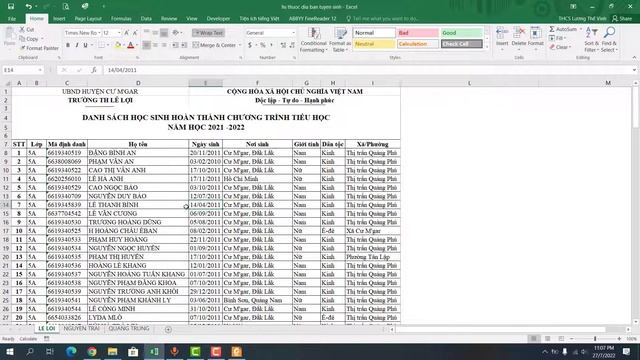Click the Insert Function fx icon
The height and width of the screenshot is (360, 640).
click(94, 70)
